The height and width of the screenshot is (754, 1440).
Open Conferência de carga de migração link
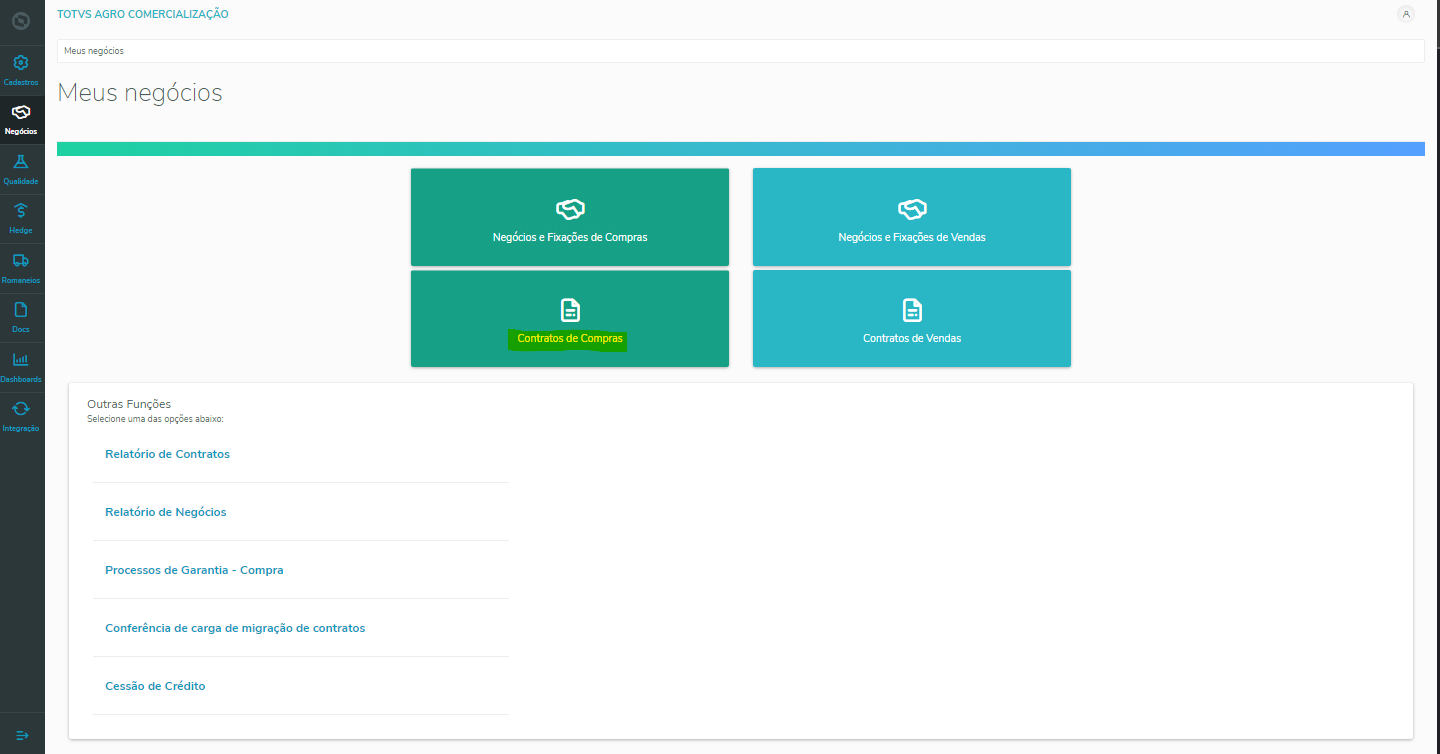pos(235,628)
